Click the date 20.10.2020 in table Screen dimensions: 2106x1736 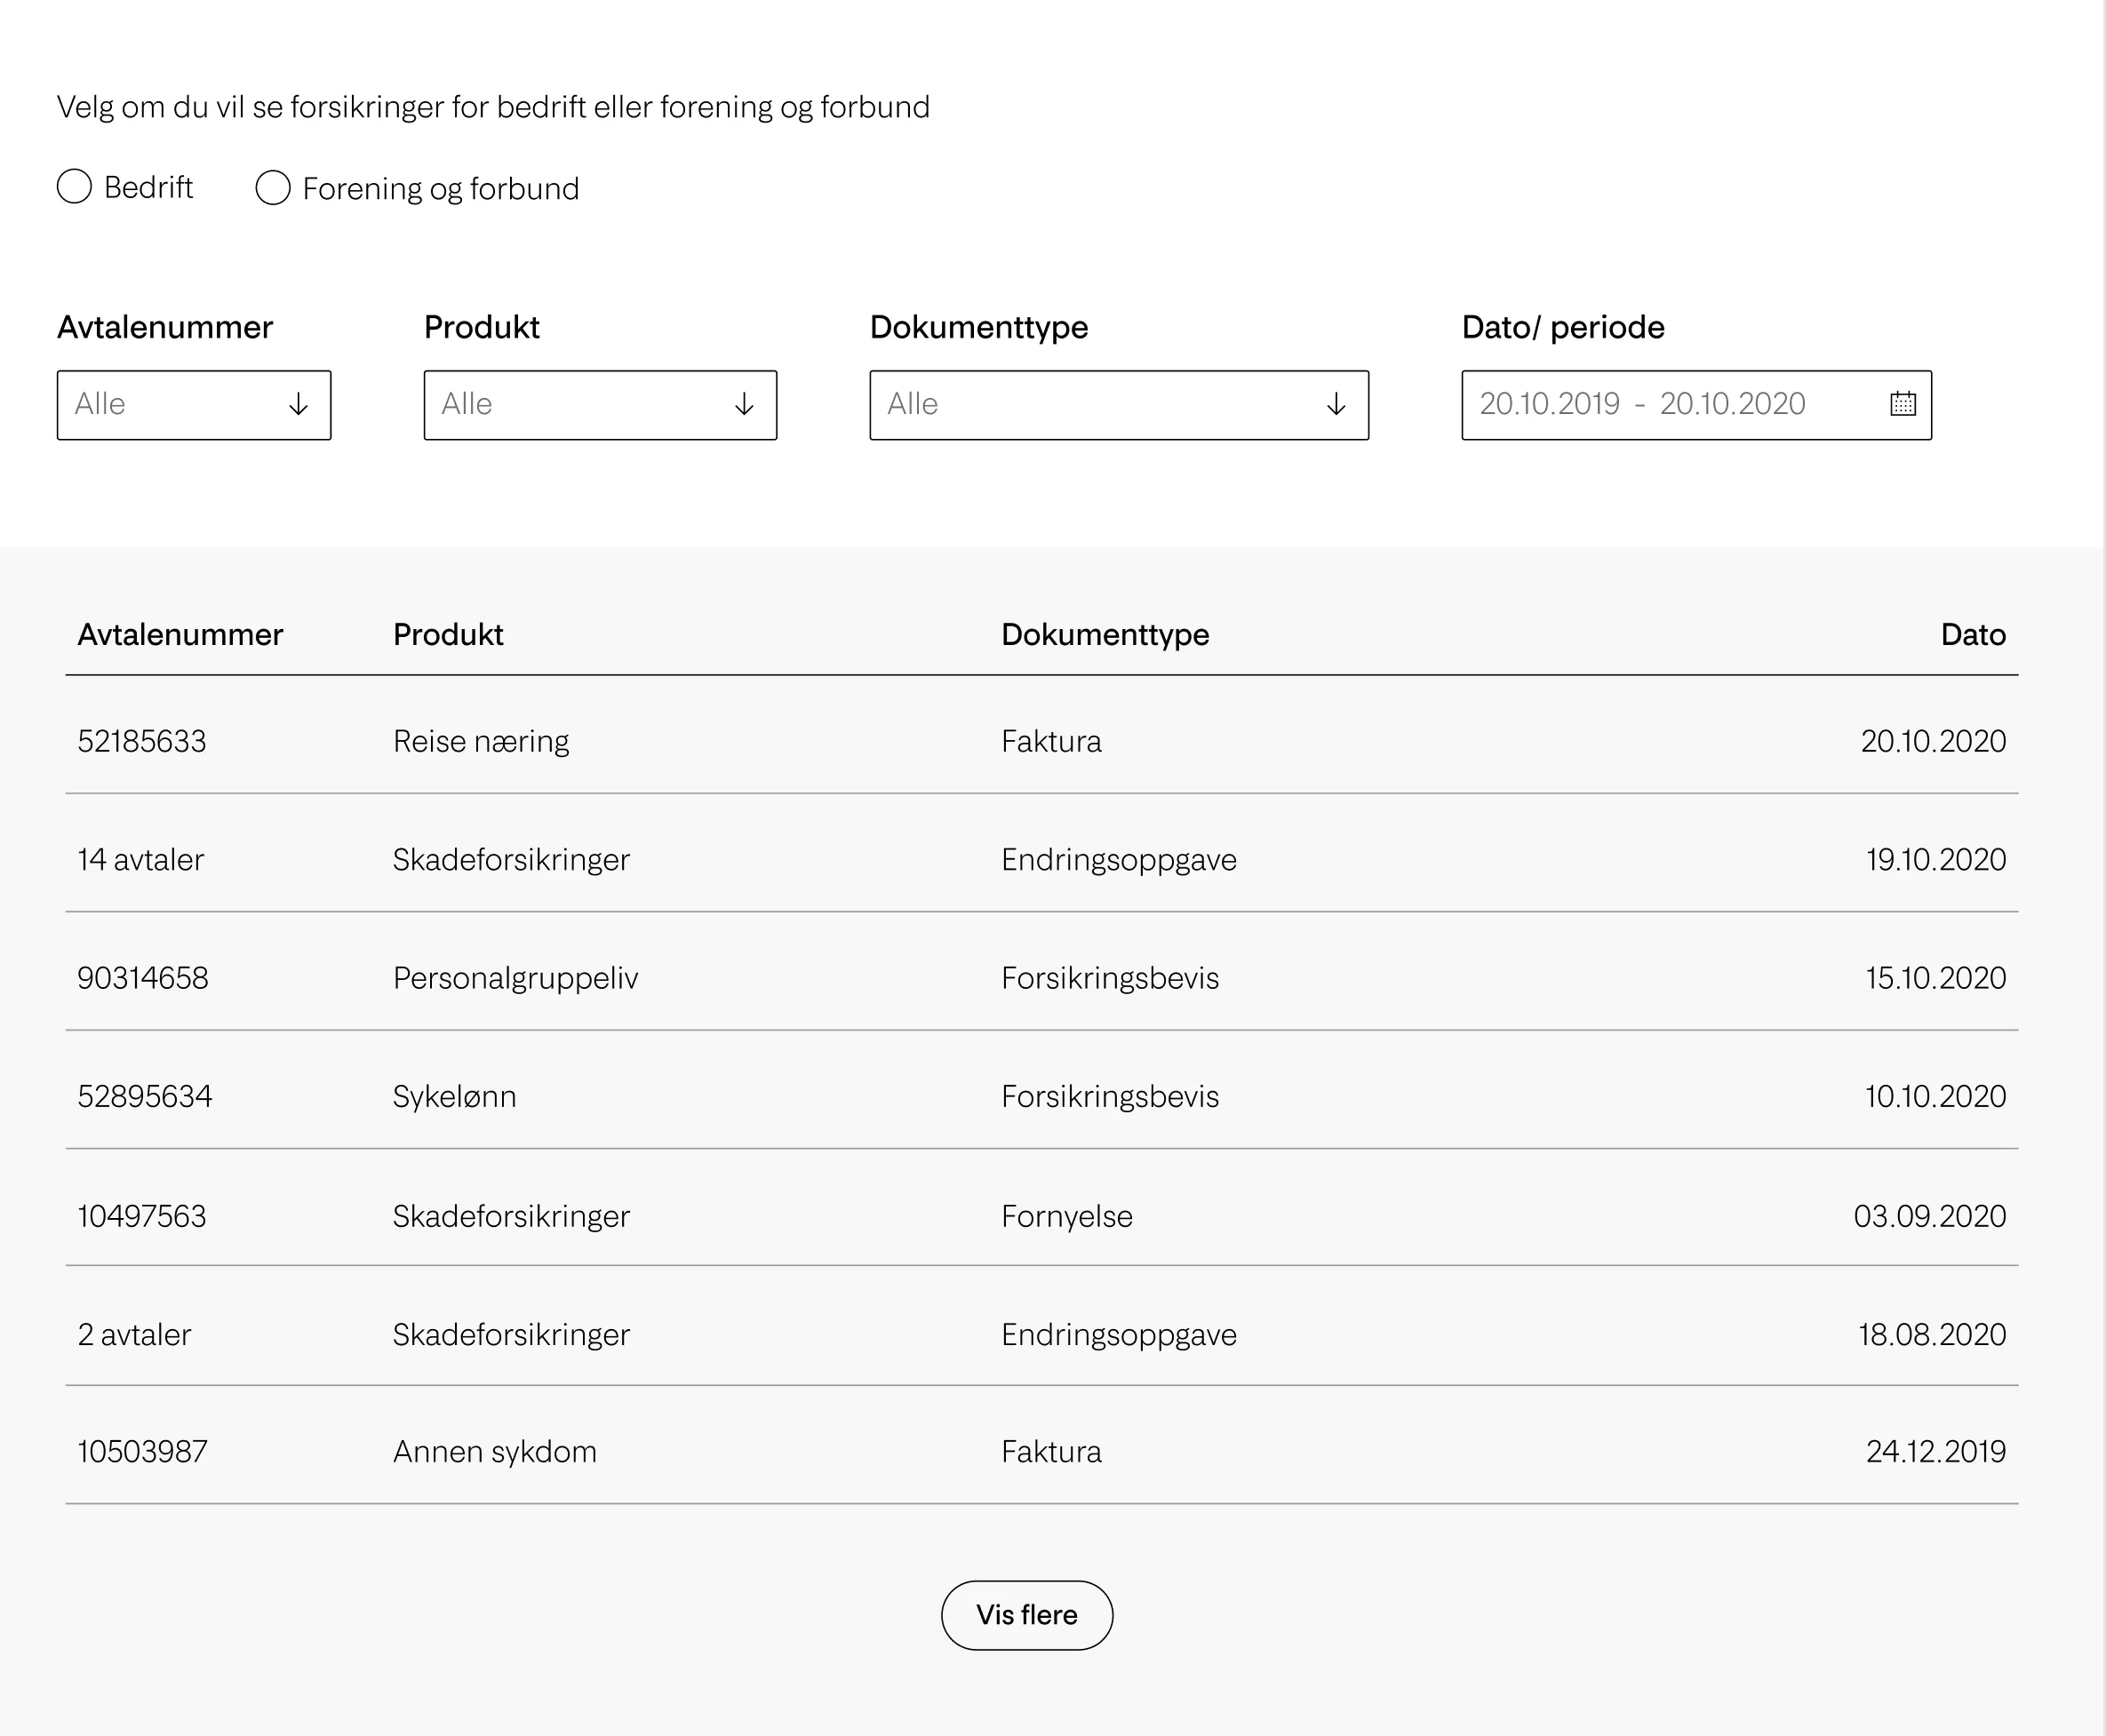coord(1933,741)
